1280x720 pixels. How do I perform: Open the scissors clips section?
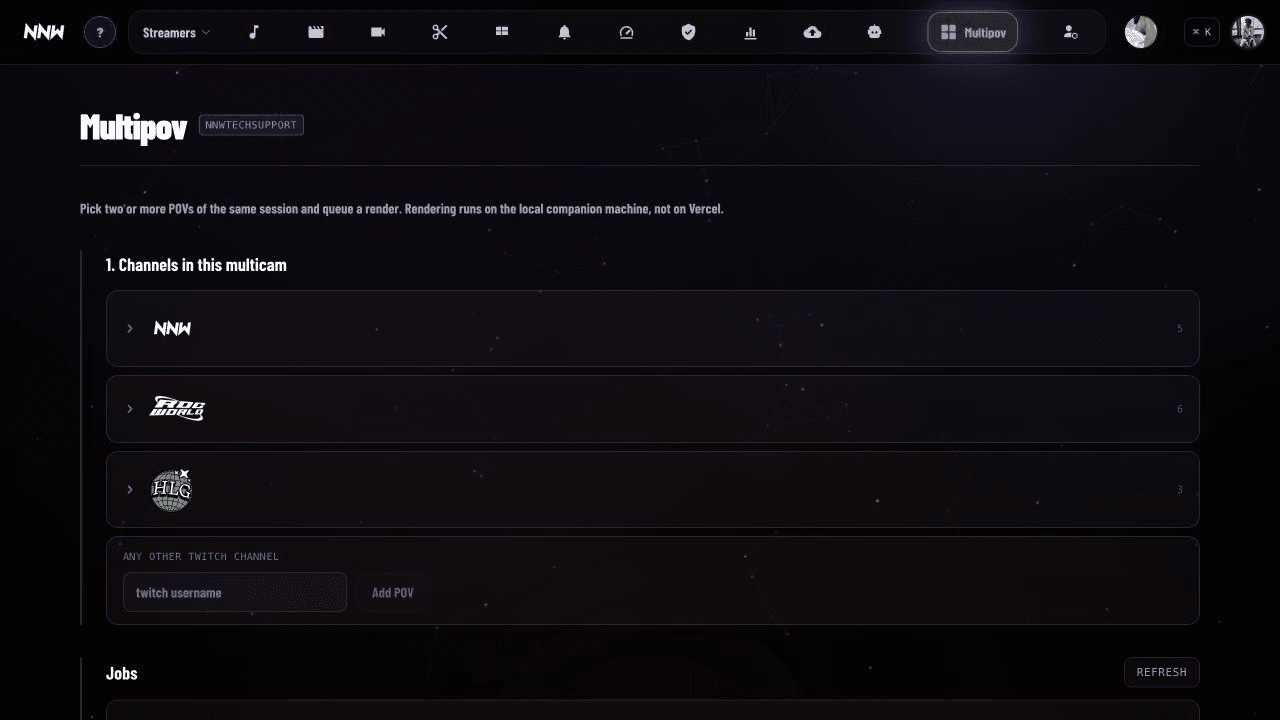tap(440, 32)
